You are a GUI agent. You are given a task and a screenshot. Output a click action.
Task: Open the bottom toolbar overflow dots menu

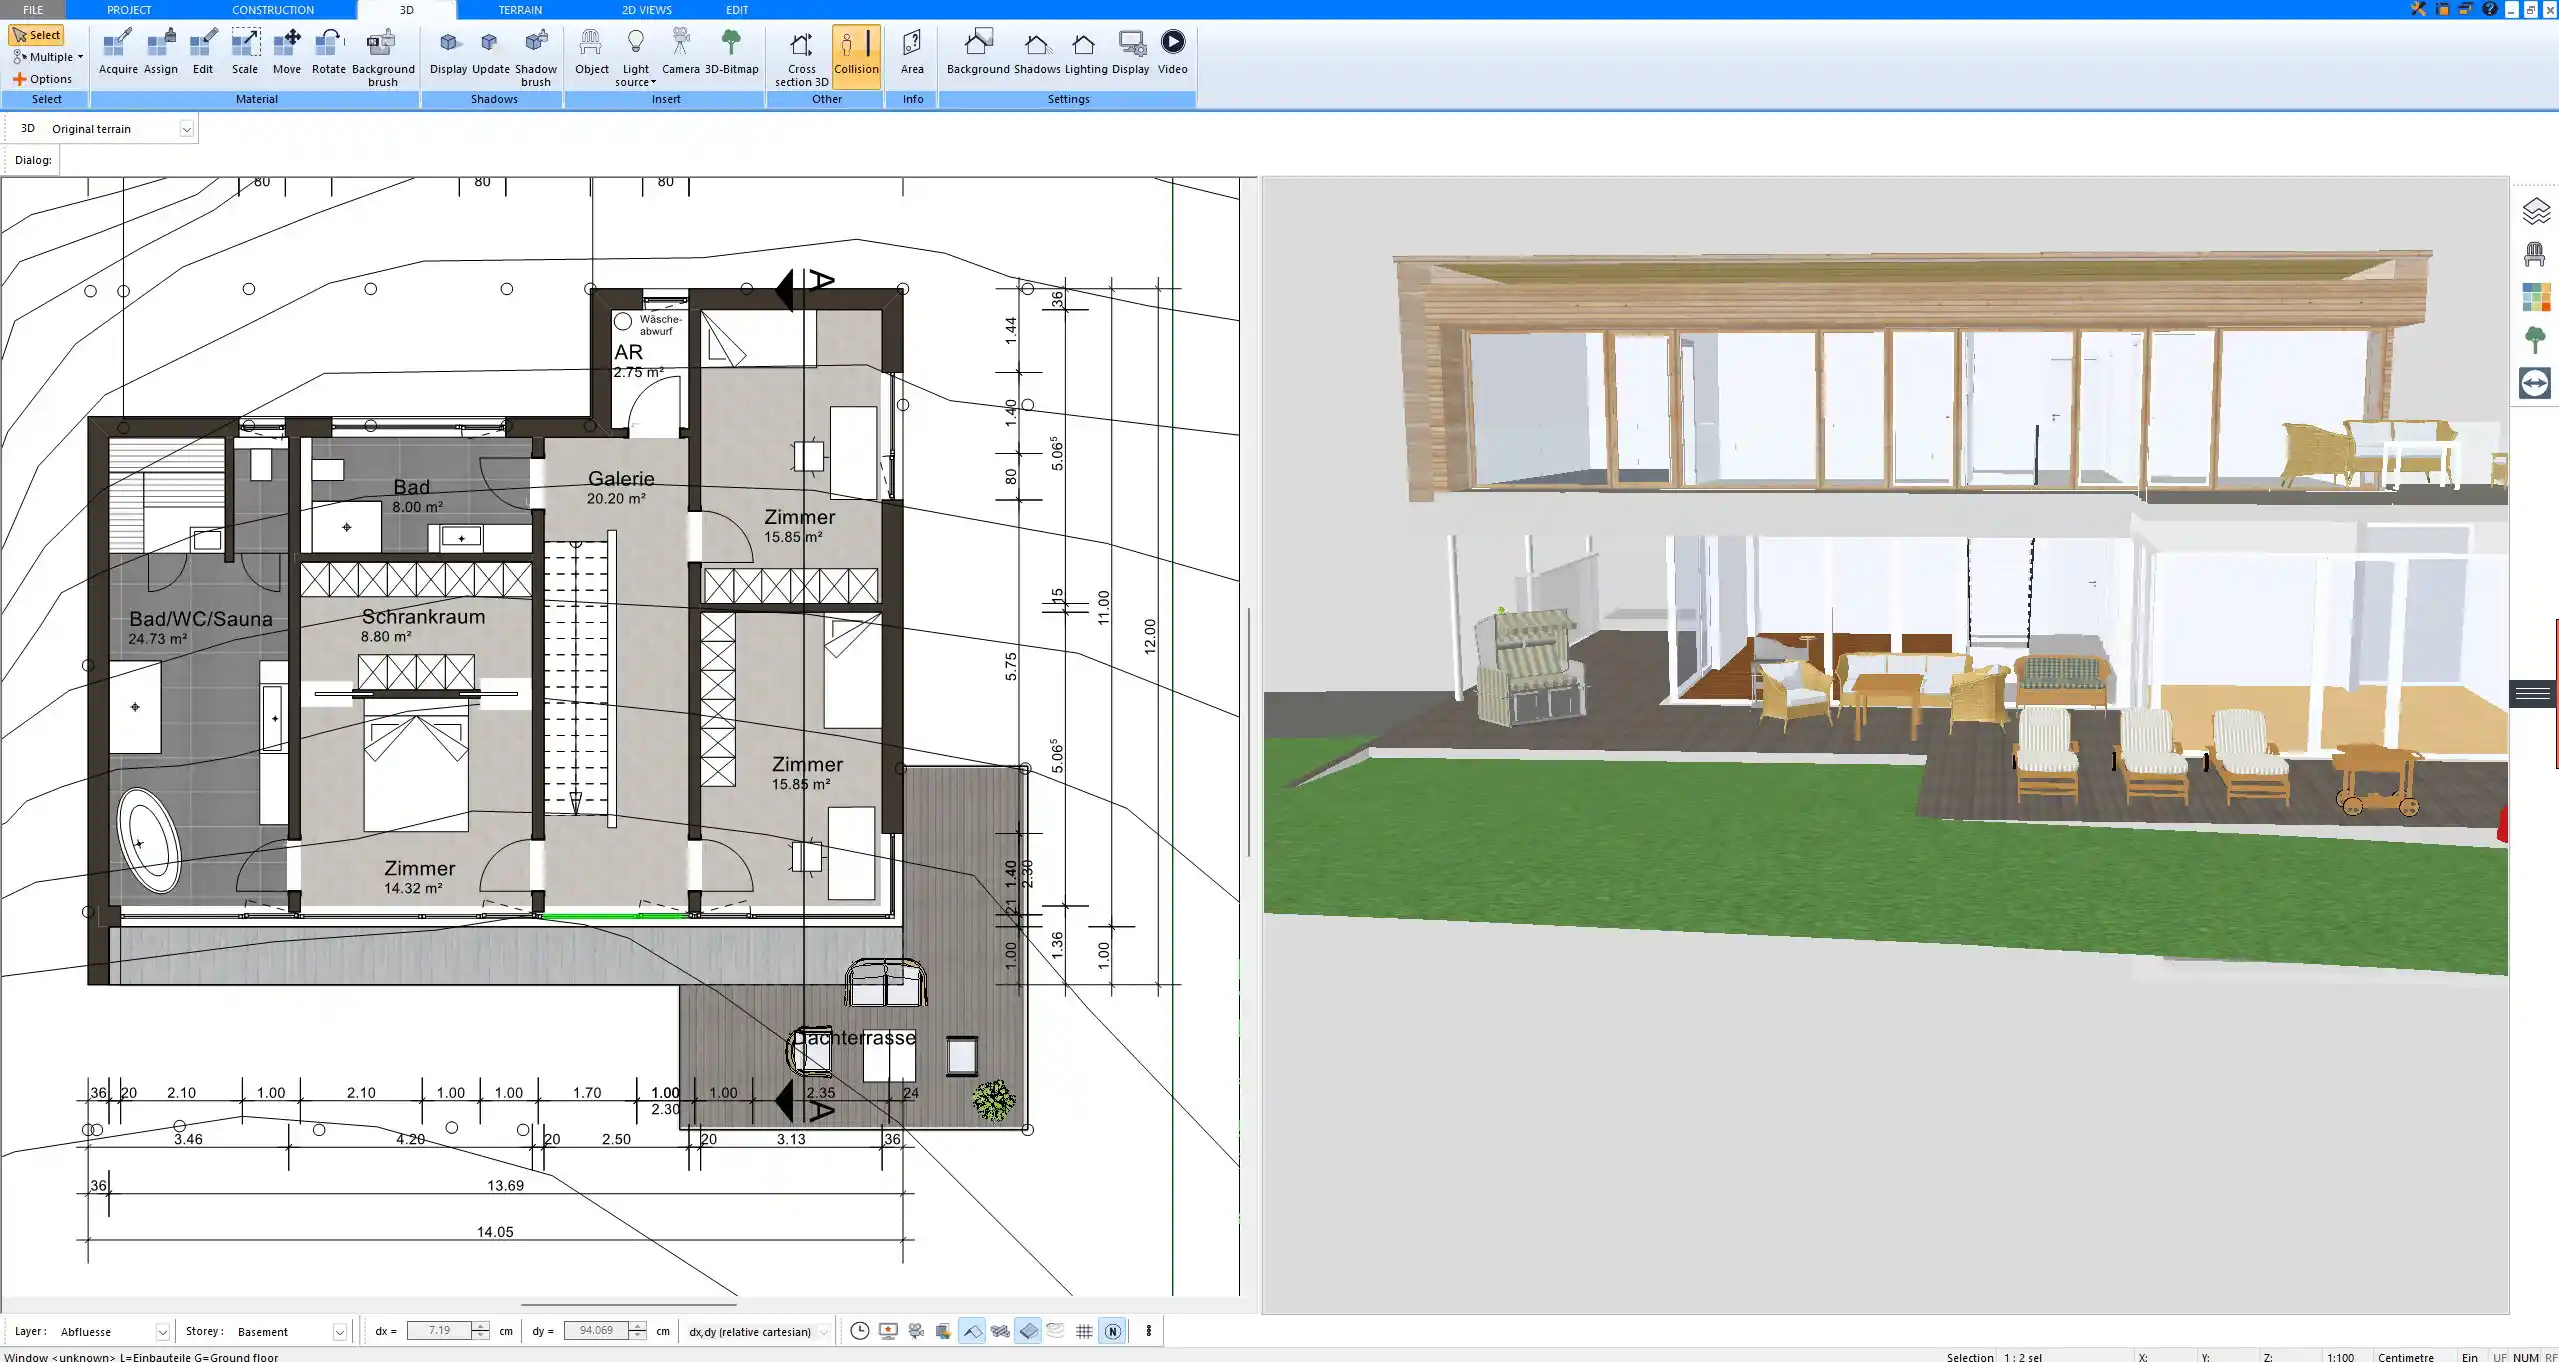coord(1148,1331)
